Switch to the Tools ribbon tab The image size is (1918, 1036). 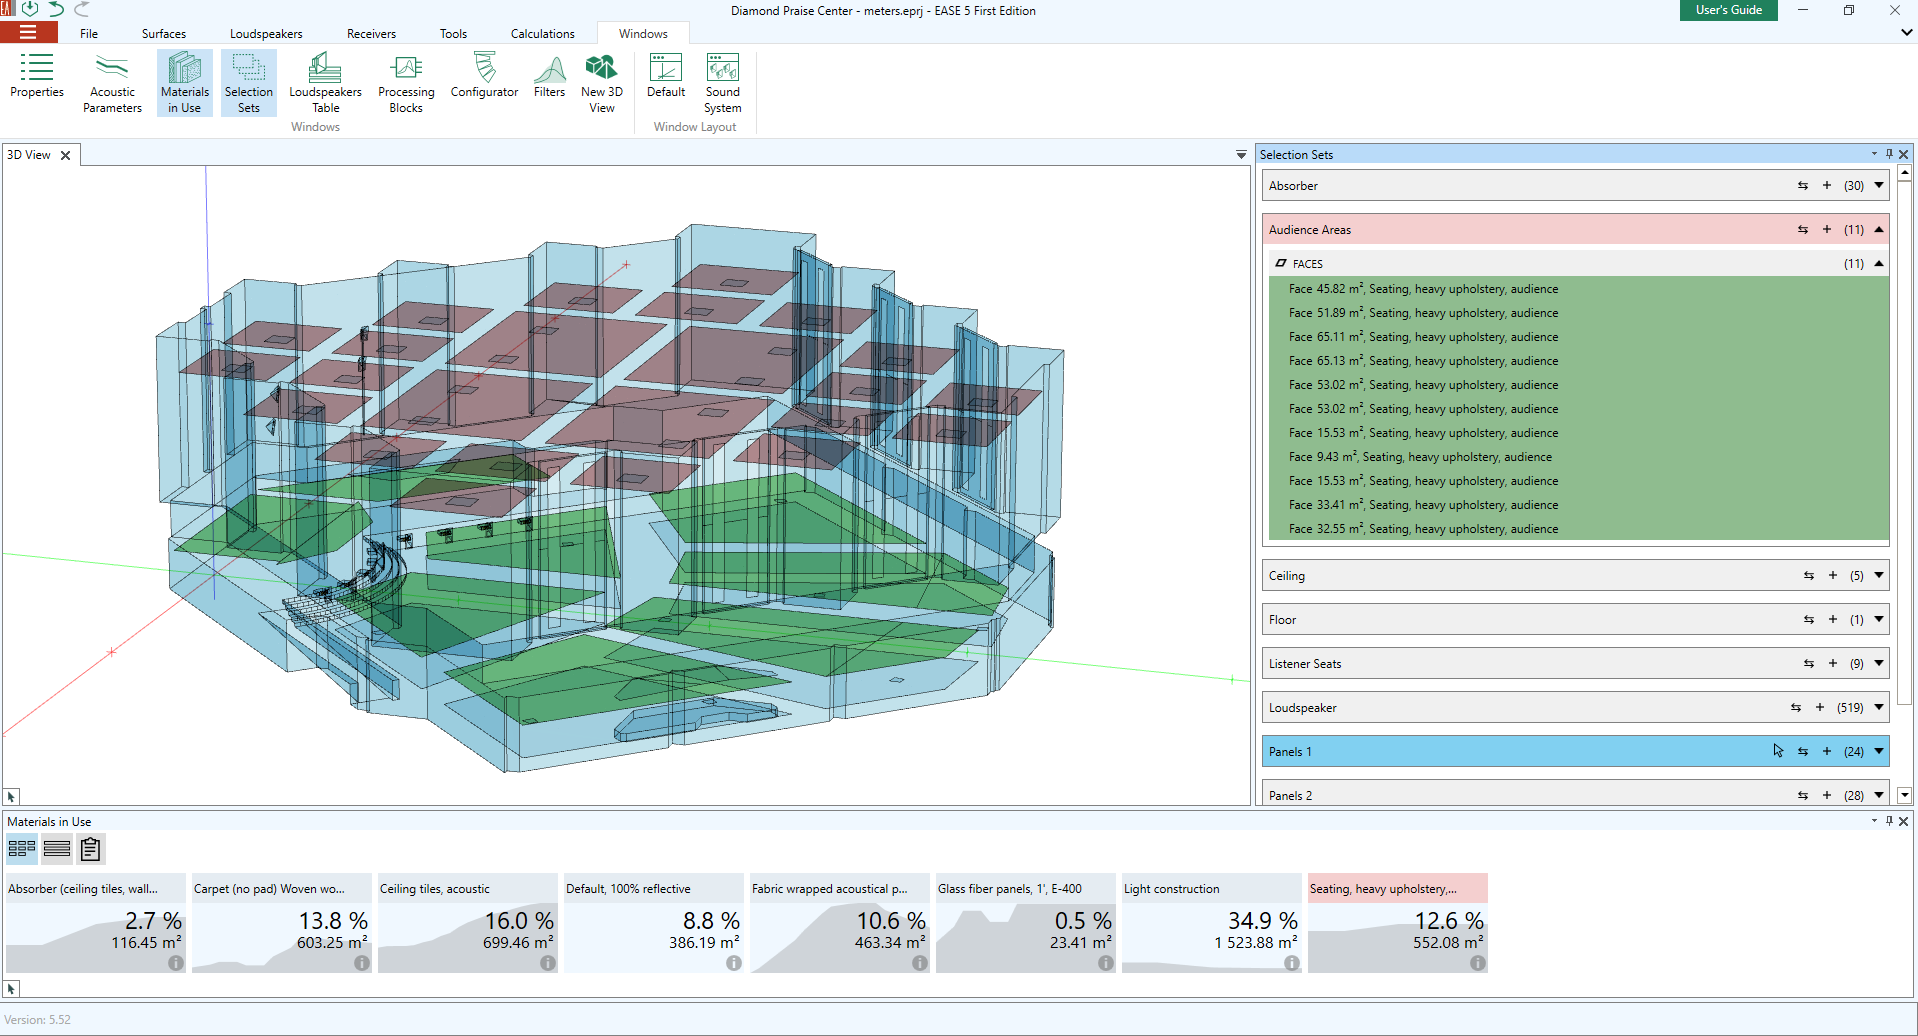452,33
